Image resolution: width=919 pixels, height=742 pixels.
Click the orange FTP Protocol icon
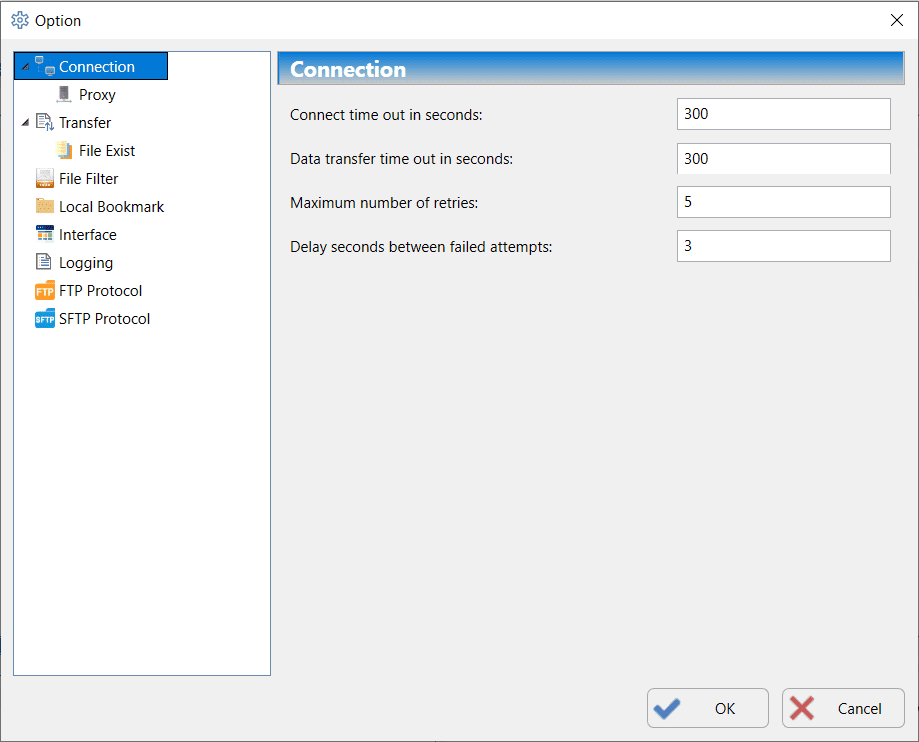click(x=44, y=291)
